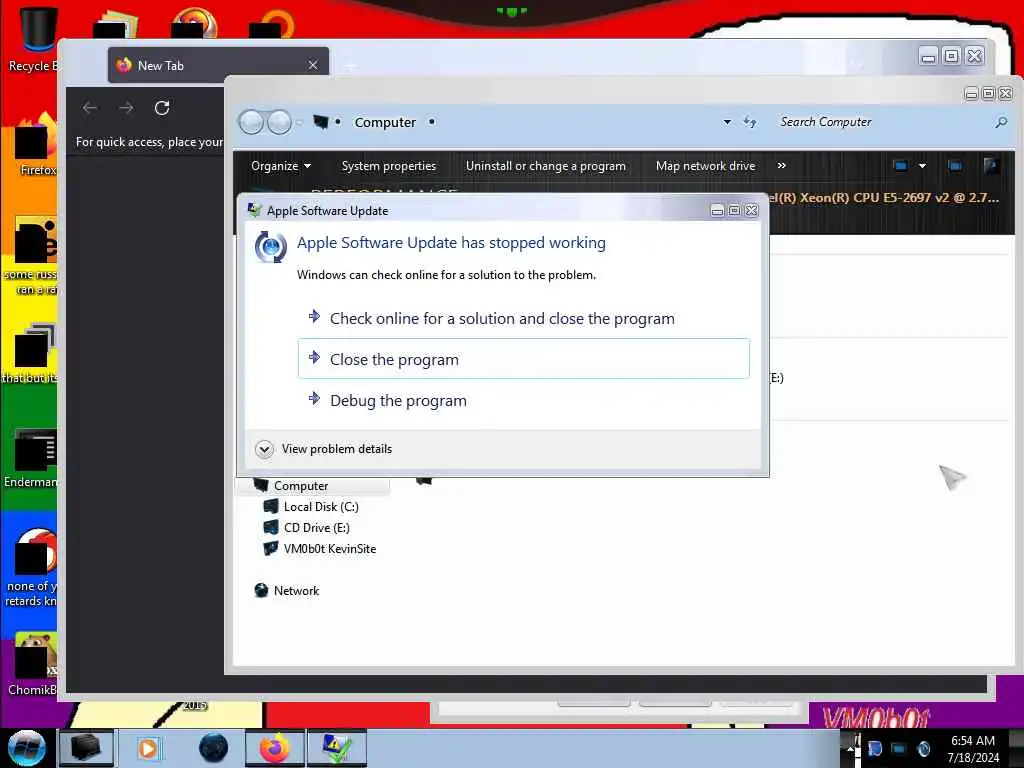1024x768 pixels.
Task: Click the magnifier search icon in Explorer
Action: click(x=1000, y=122)
